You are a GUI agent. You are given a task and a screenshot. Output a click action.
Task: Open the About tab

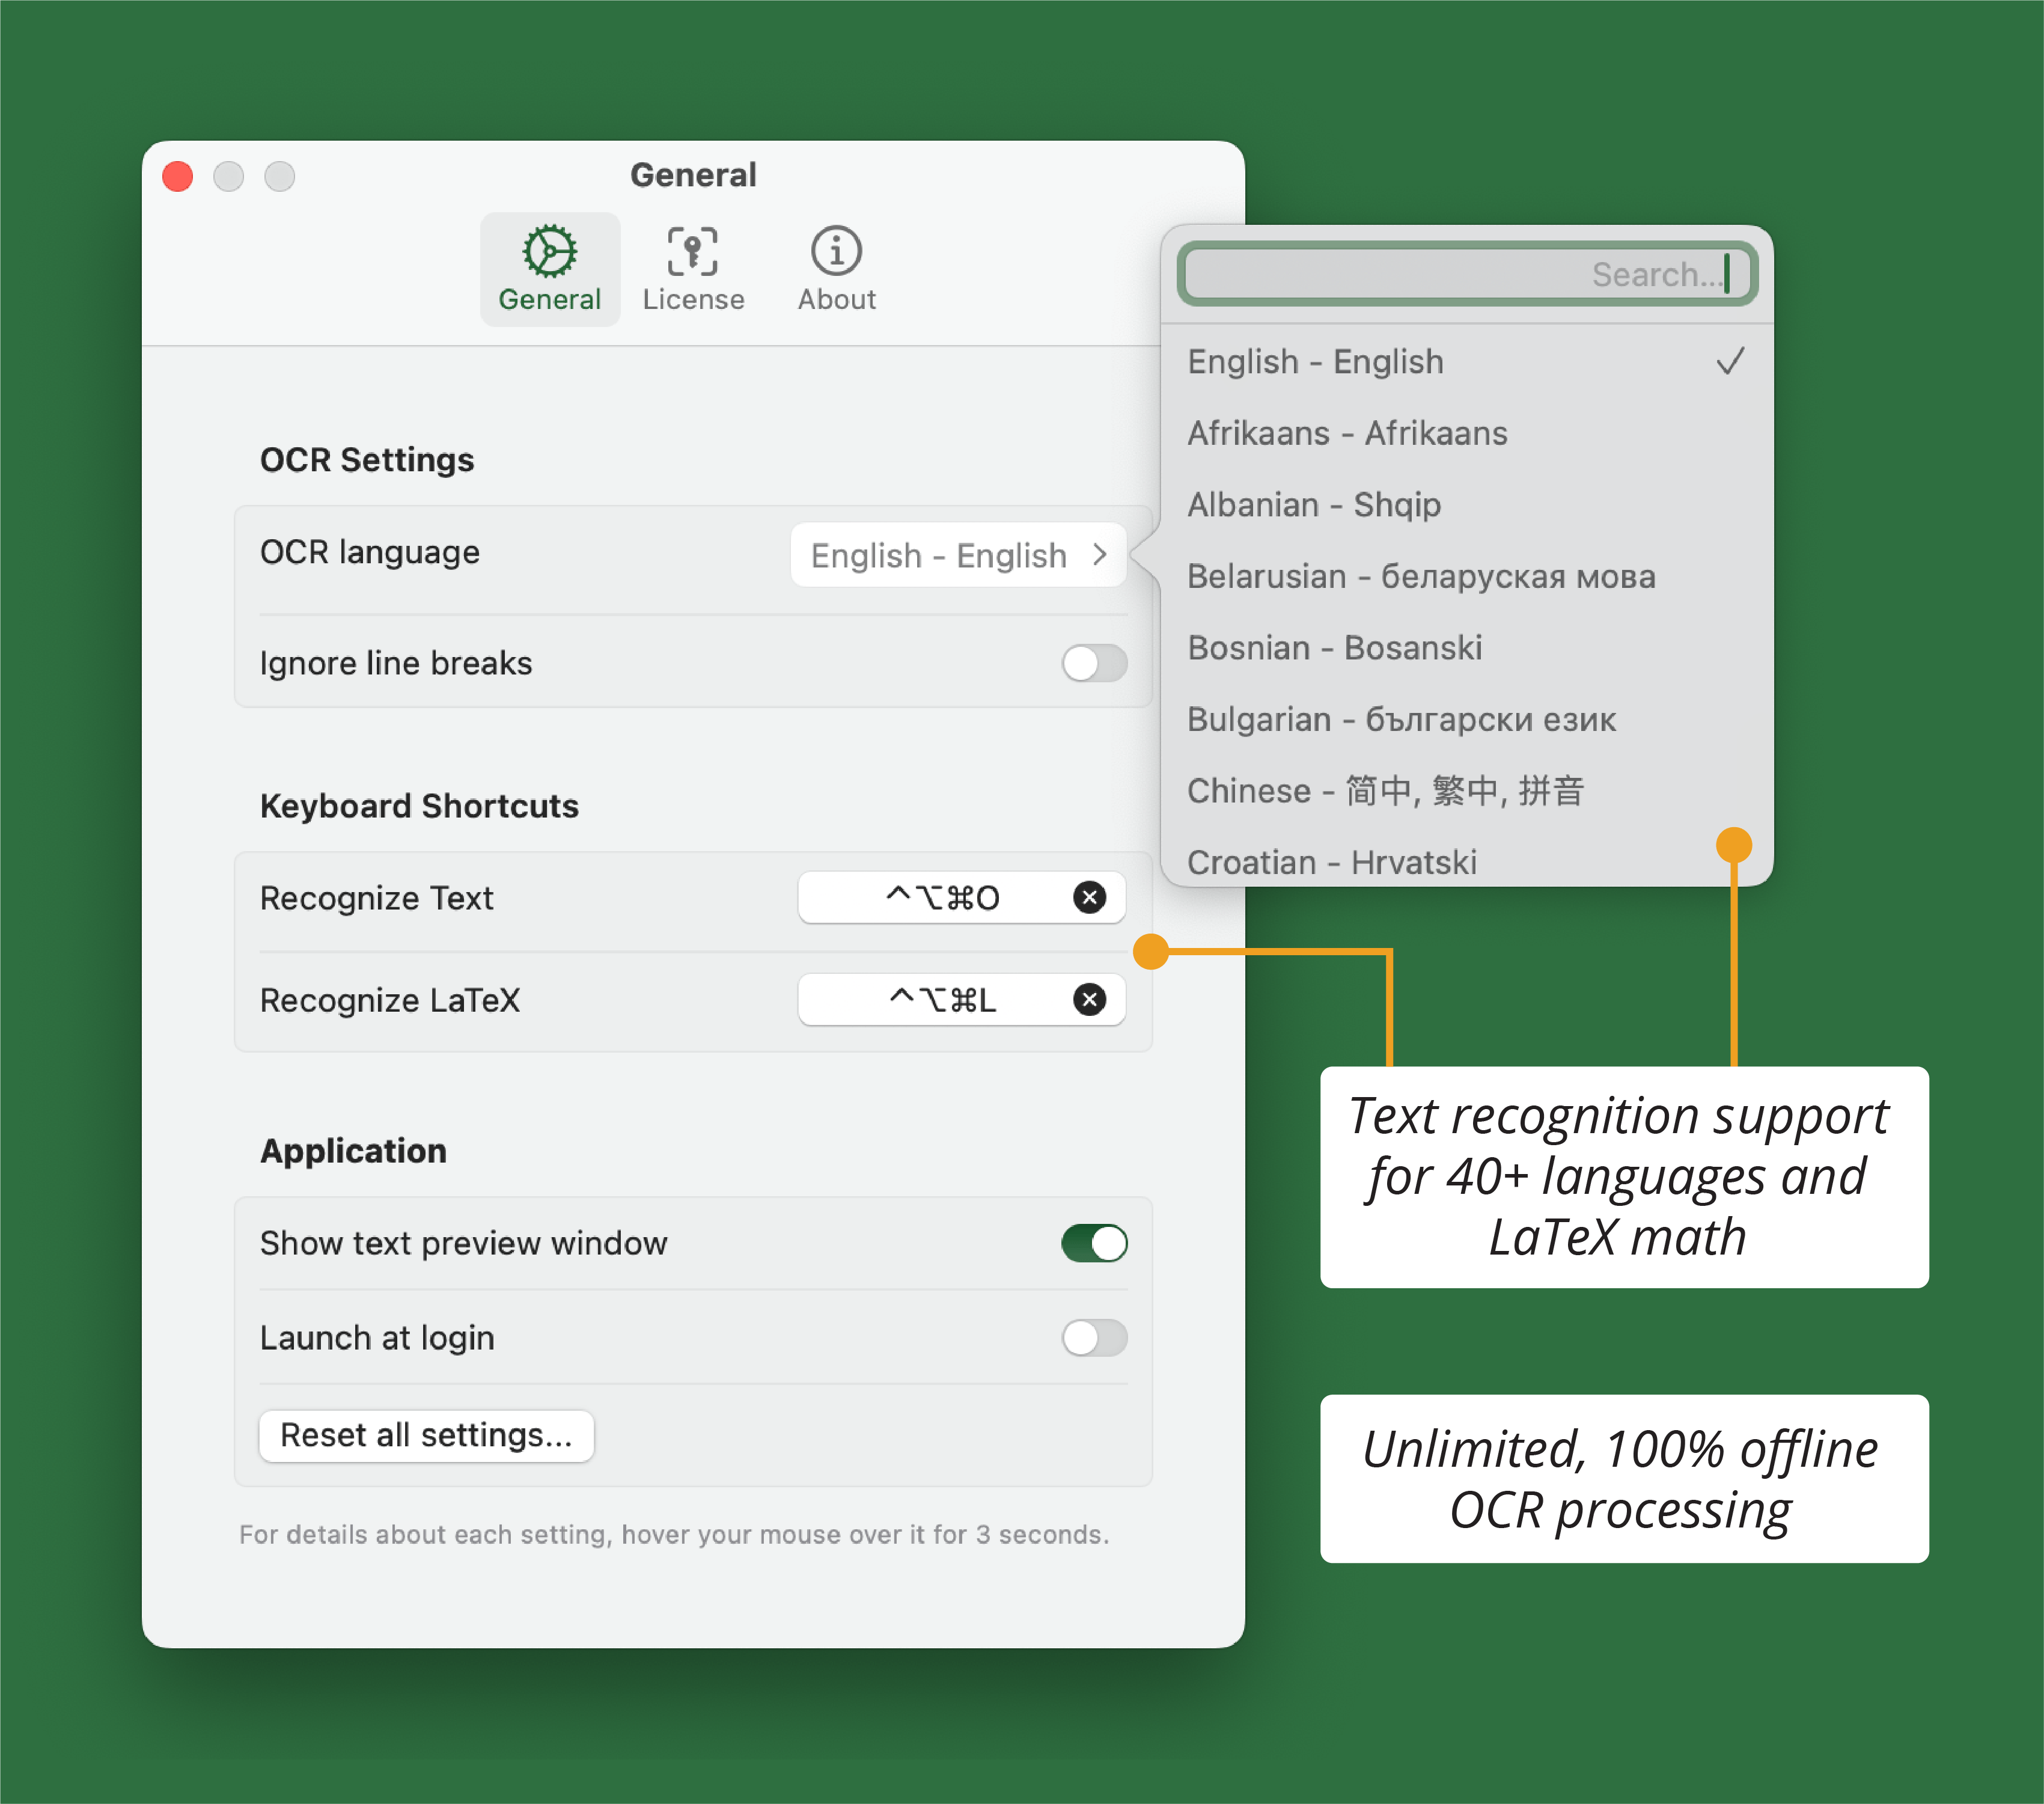pyautogui.click(x=835, y=267)
